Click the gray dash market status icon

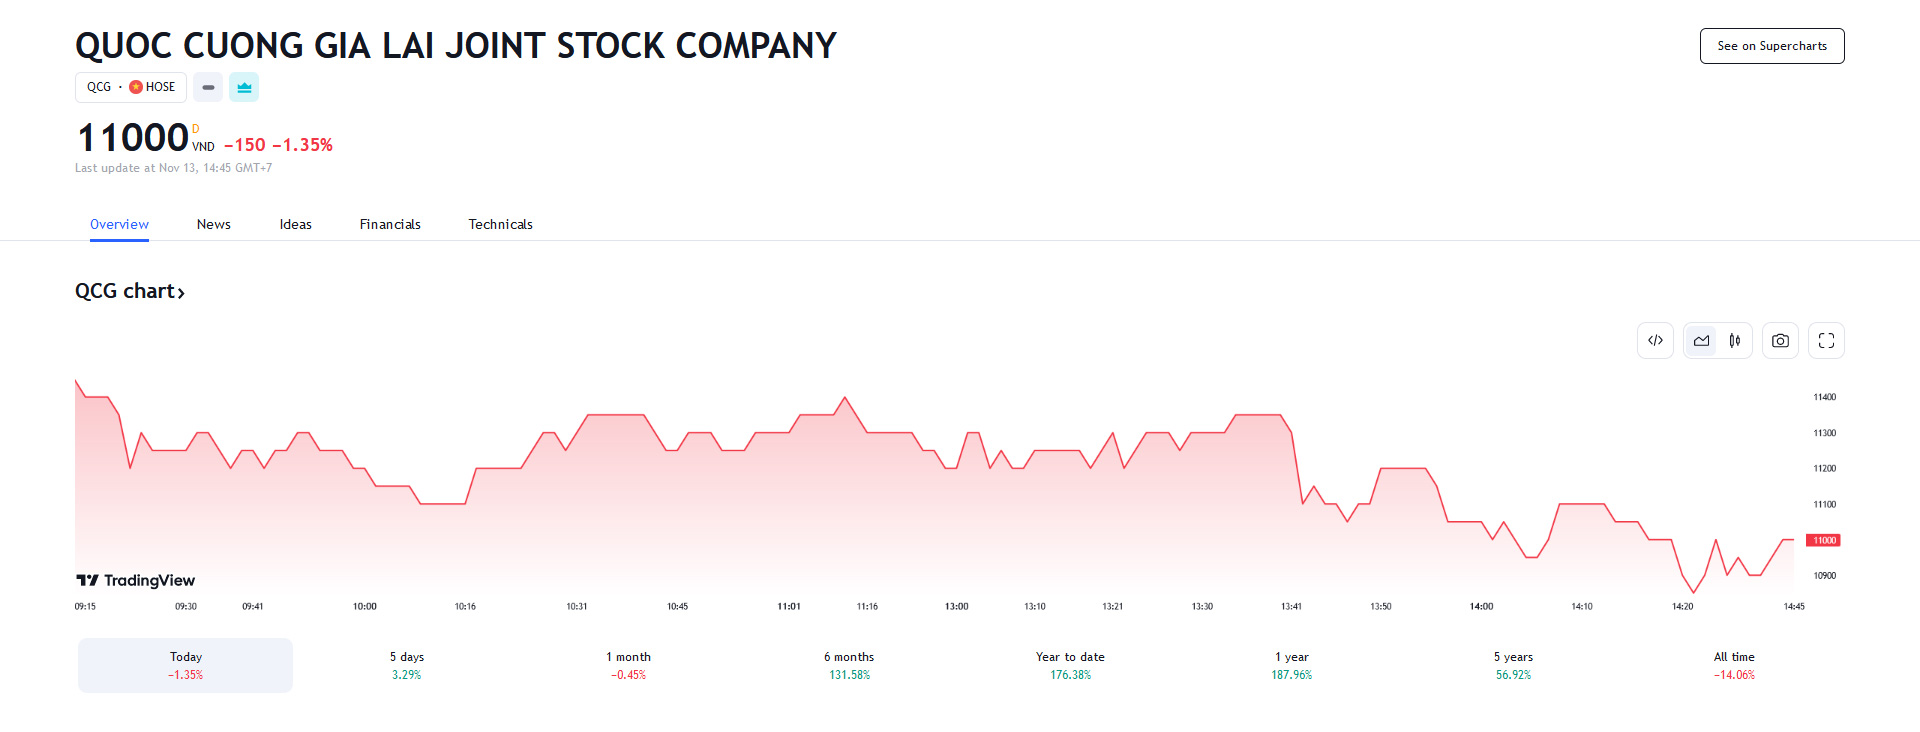pyautogui.click(x=208, y=87)
